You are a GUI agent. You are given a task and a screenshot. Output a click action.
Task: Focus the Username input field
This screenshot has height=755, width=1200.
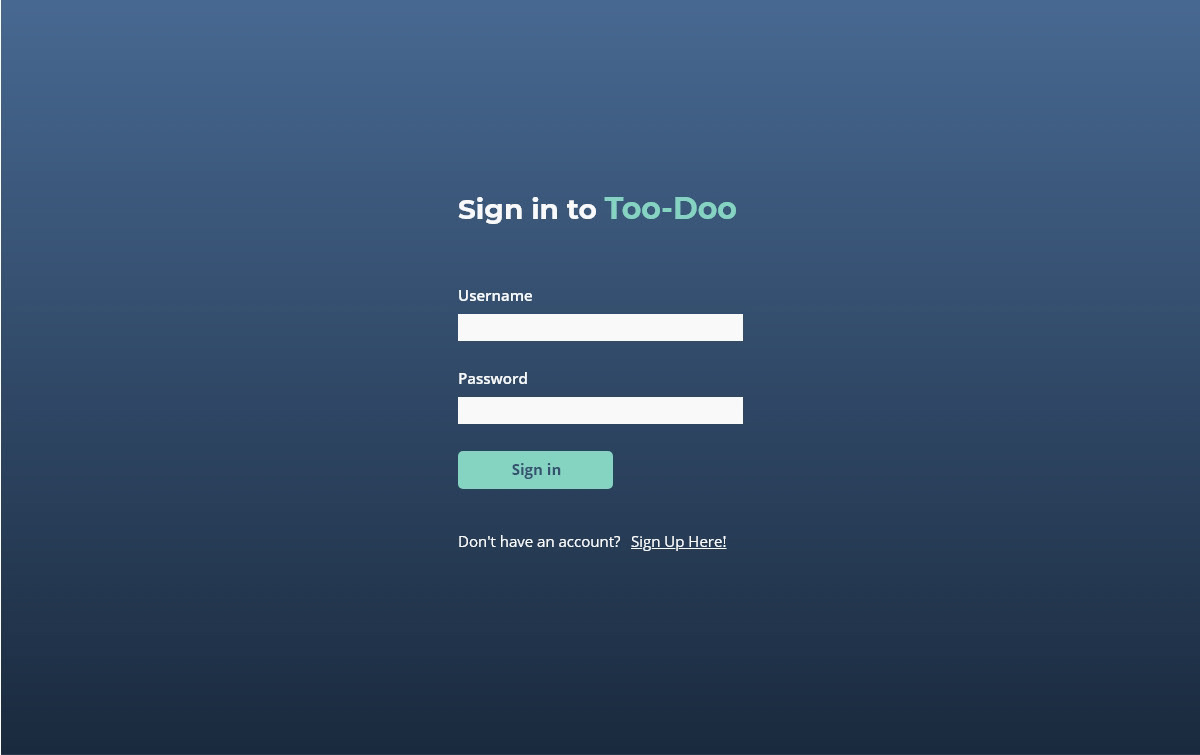pos(600,327)
